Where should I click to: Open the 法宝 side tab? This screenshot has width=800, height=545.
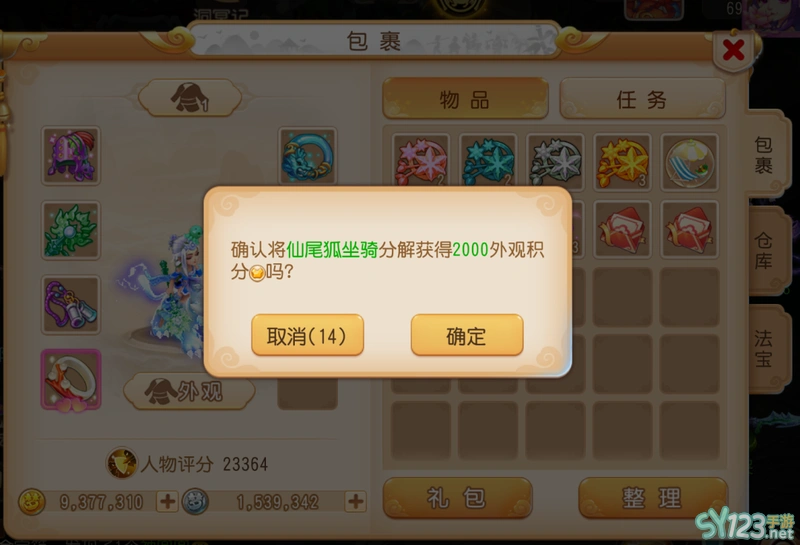click(764, 349)
